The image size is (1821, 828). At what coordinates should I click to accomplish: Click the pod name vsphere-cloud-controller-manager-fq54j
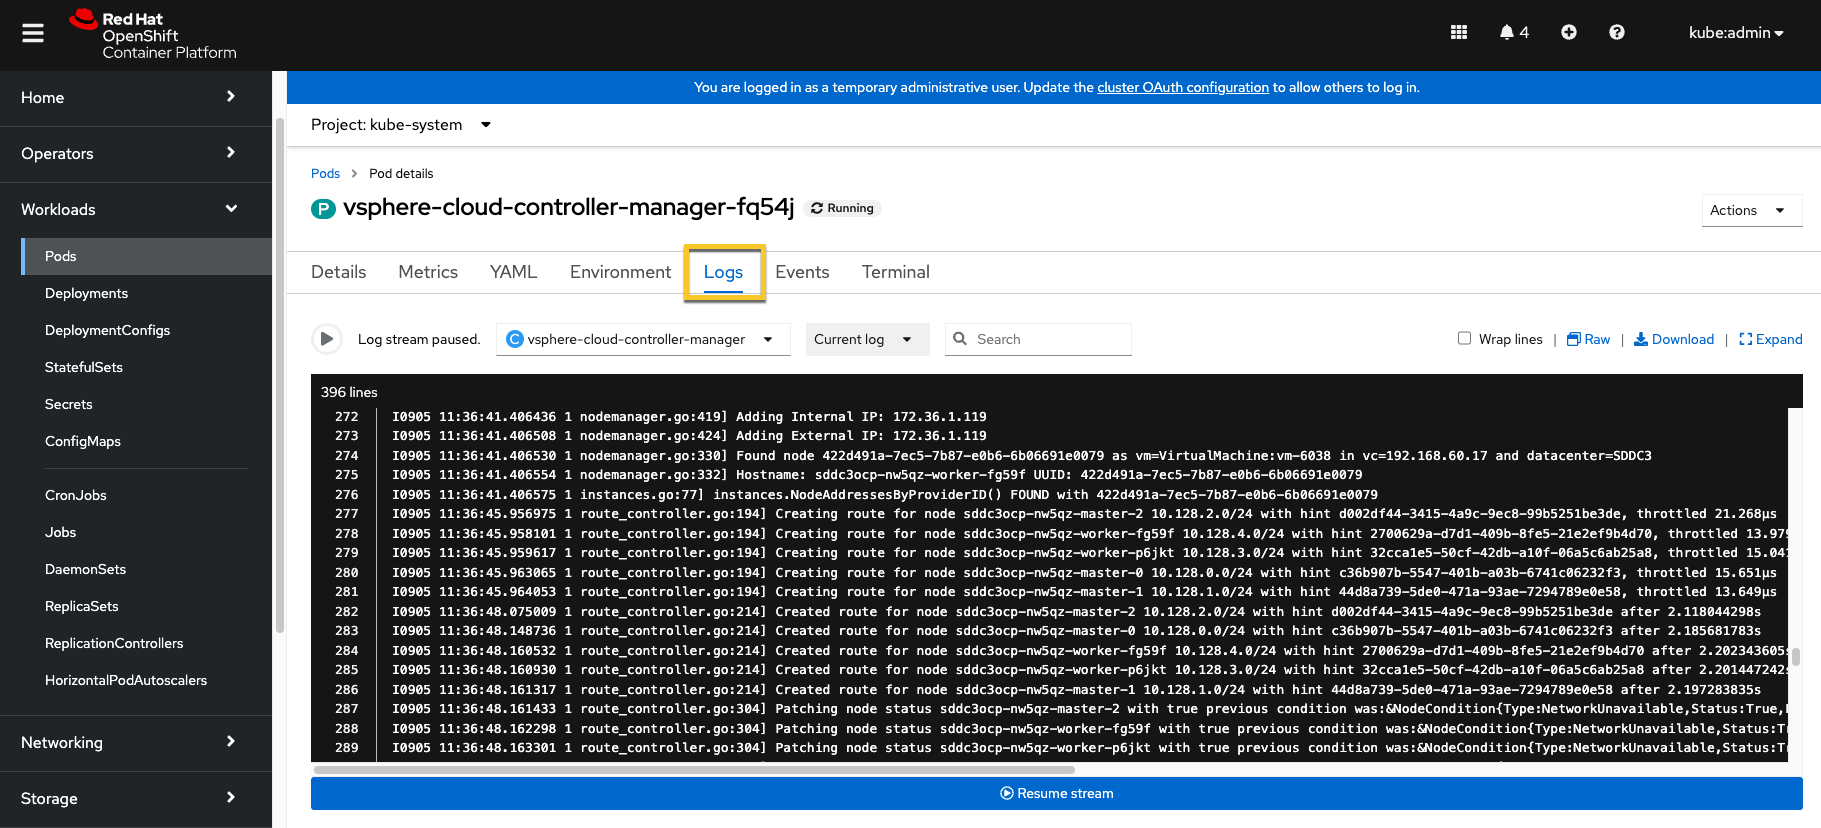pyautogui.click(x=568, y=207)
